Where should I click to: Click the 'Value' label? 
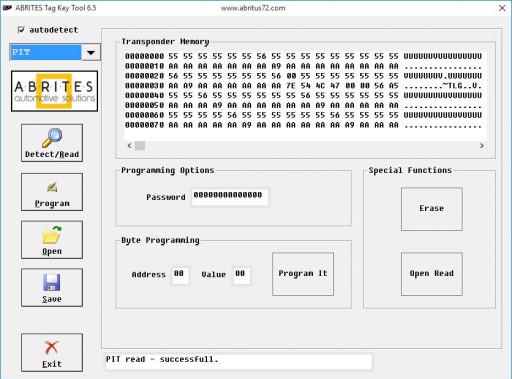213,275
